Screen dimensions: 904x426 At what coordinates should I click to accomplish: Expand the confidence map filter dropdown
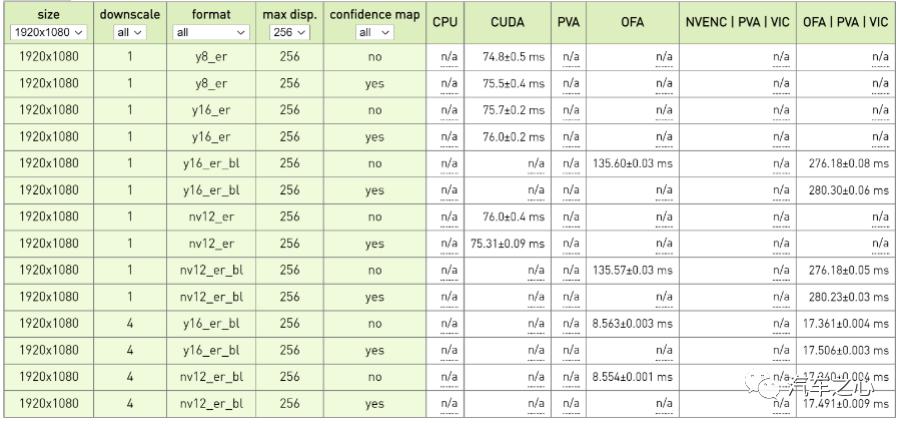click(375, 32)
